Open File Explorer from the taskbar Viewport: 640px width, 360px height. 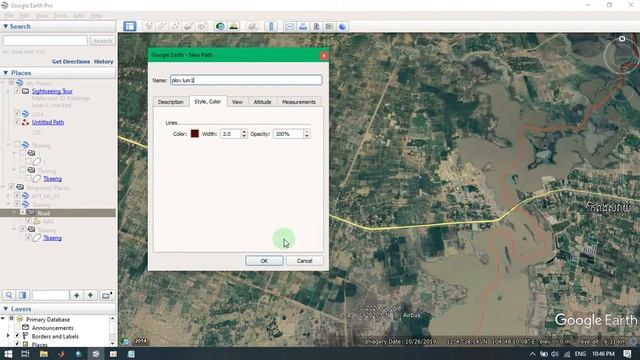pyautogui.click(x=44, y=354)
